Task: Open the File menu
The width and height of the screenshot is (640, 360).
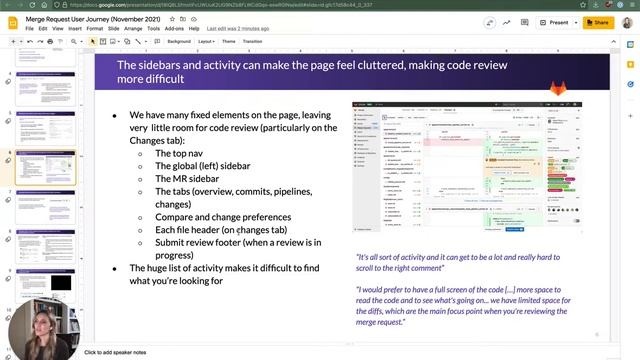Action: click(29, 29)
